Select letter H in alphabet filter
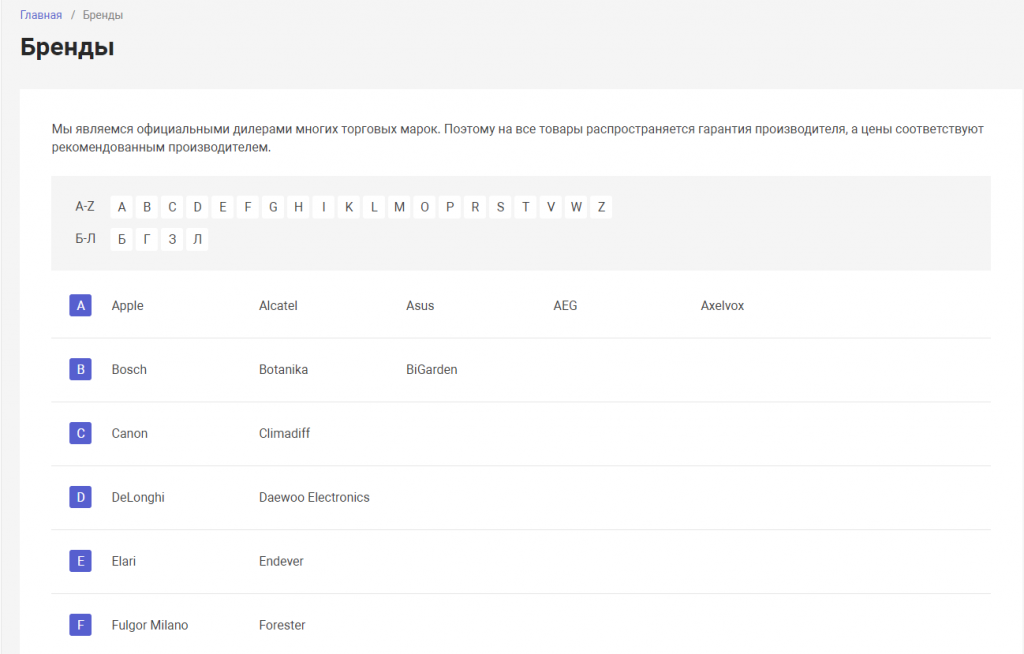This screenshot has height=654, width=1024. [298, 207]
